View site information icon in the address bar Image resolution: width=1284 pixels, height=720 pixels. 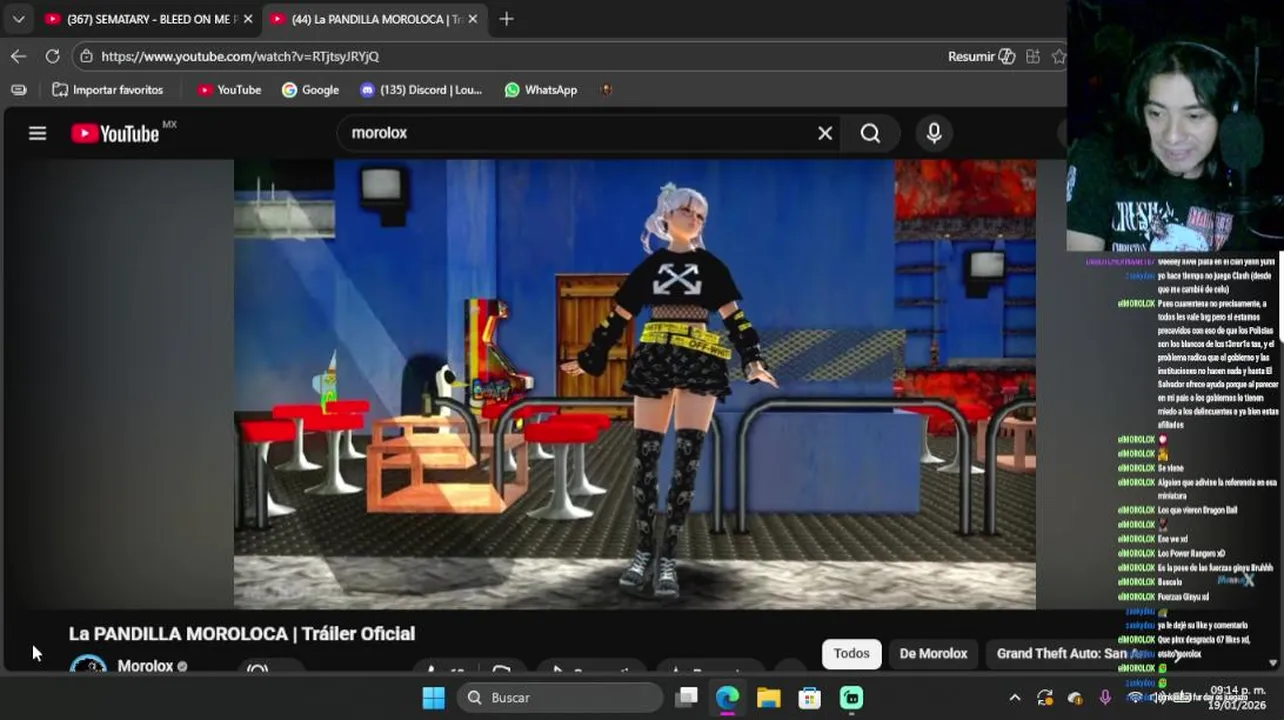(x=87, y=56)
